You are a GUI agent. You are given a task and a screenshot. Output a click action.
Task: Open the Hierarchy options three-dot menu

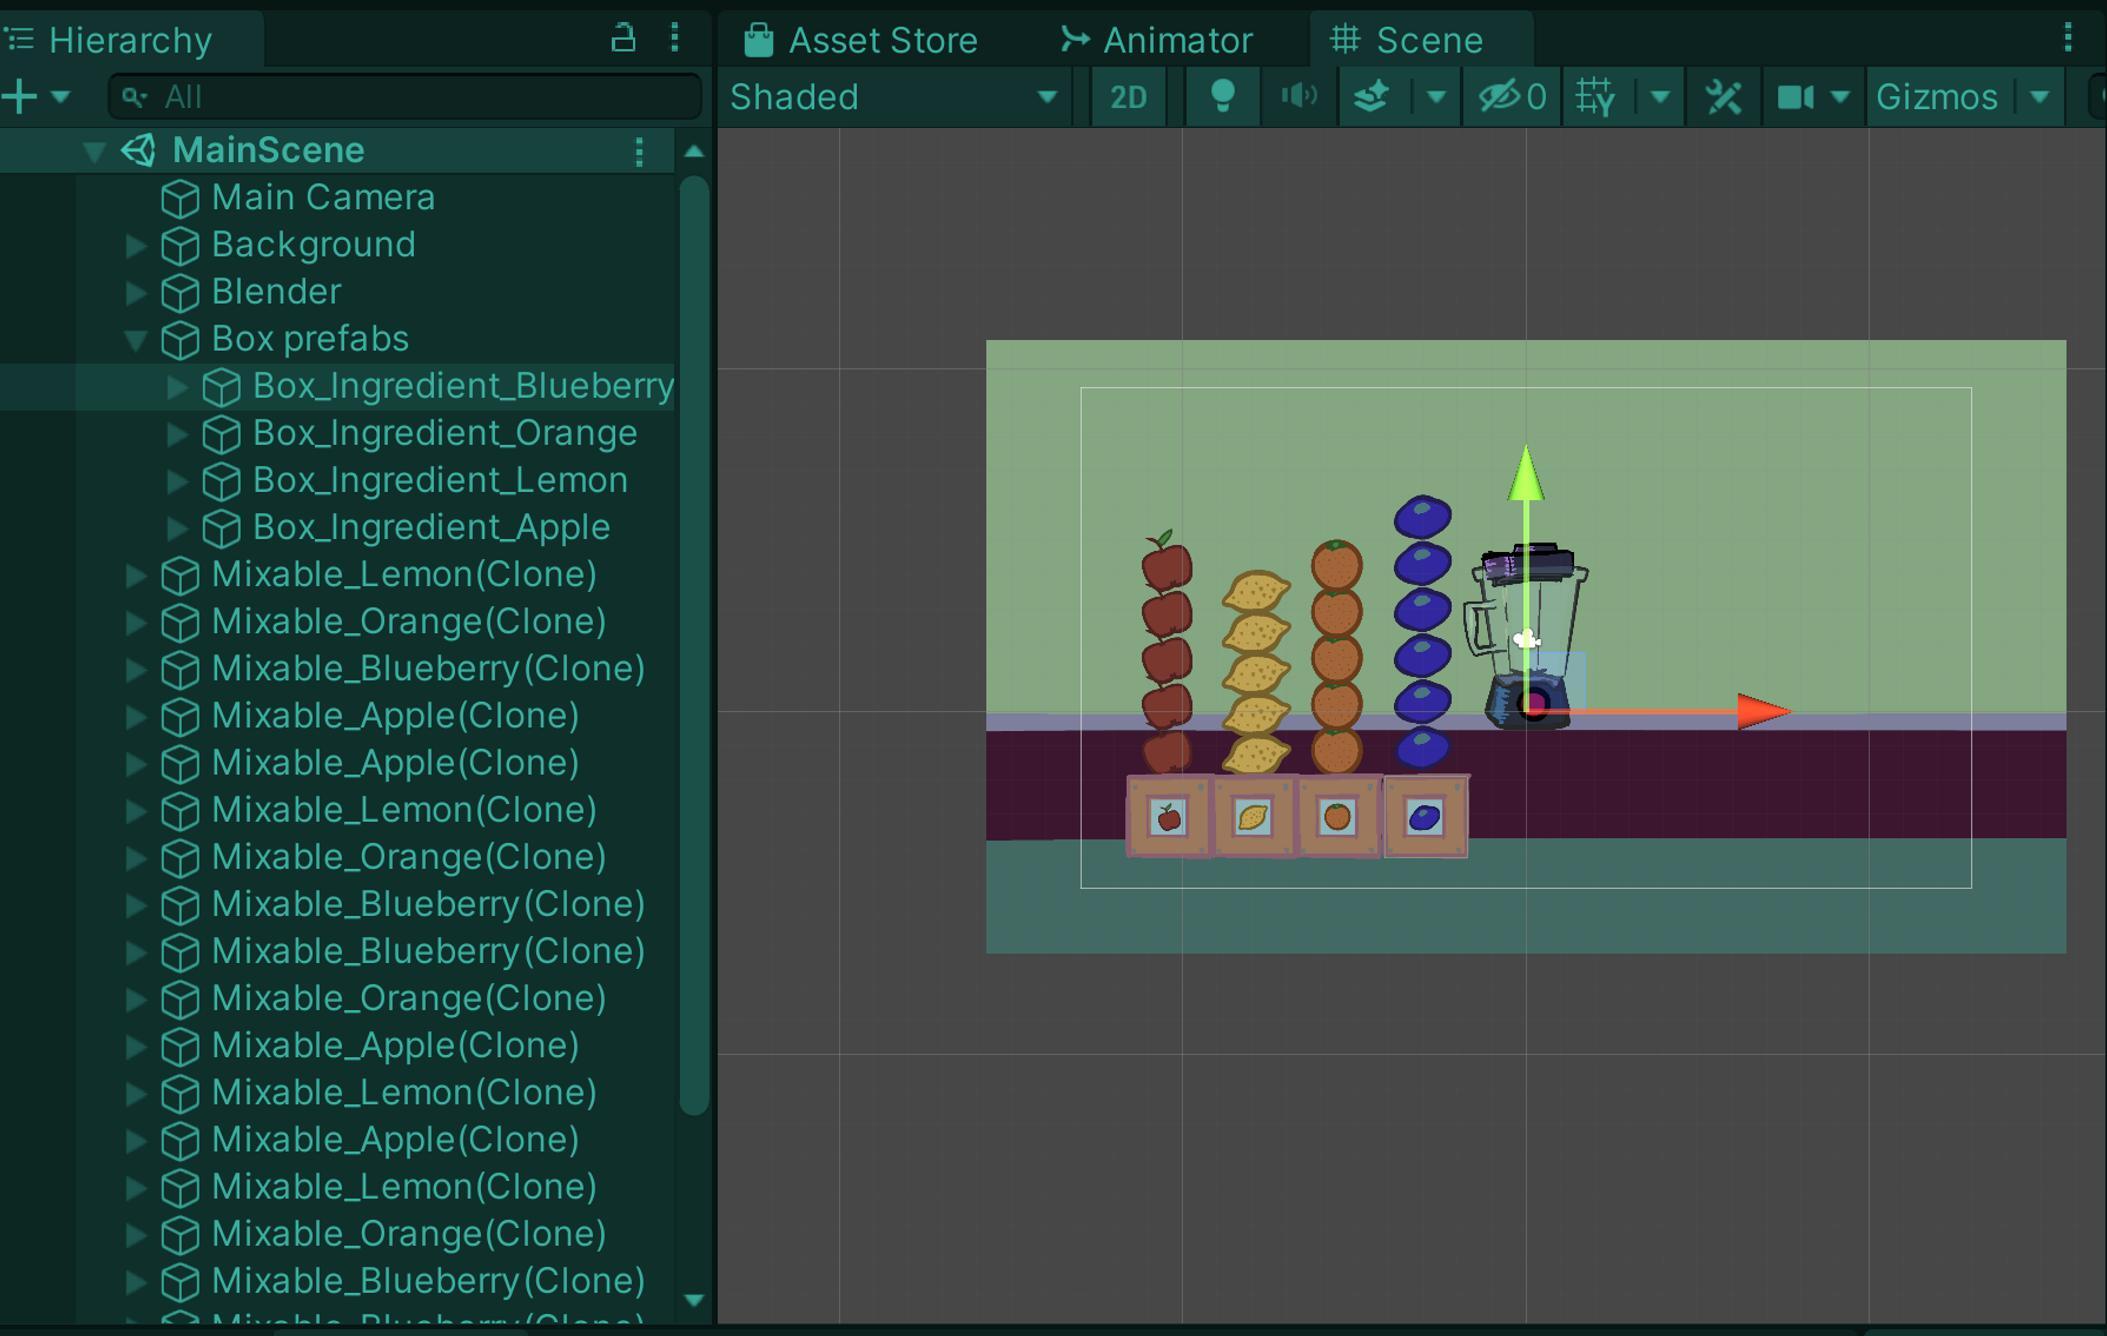pyautogui.click(x=673, y=38)
